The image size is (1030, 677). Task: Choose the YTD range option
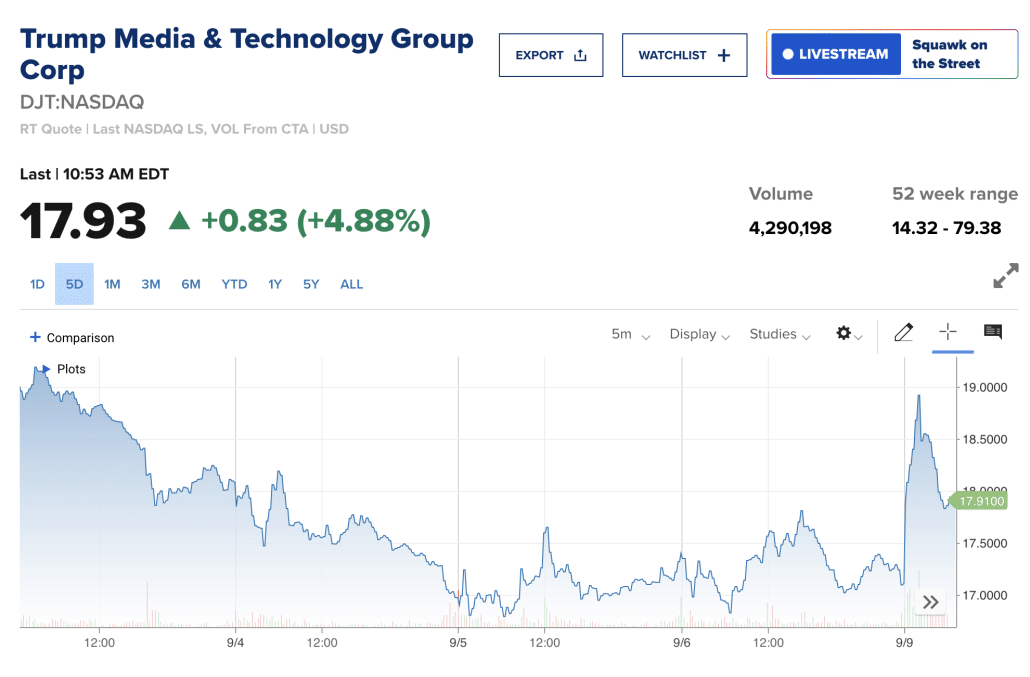pyautogui.click(x=234, y=284)
